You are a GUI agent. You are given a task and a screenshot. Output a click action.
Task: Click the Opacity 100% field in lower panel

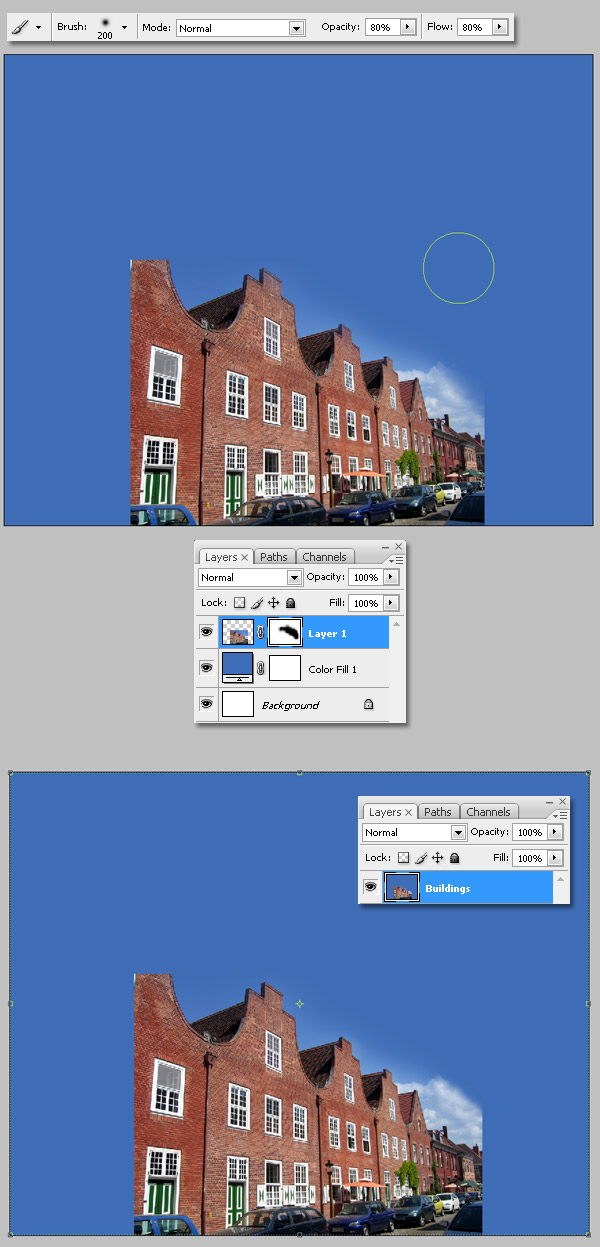pyautogui.click(x=529, y=832)
